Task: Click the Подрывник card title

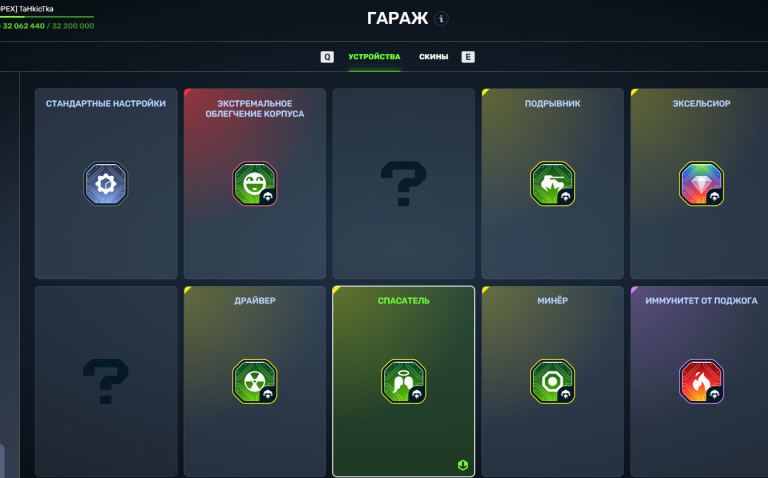Action: tap(552, 103)
